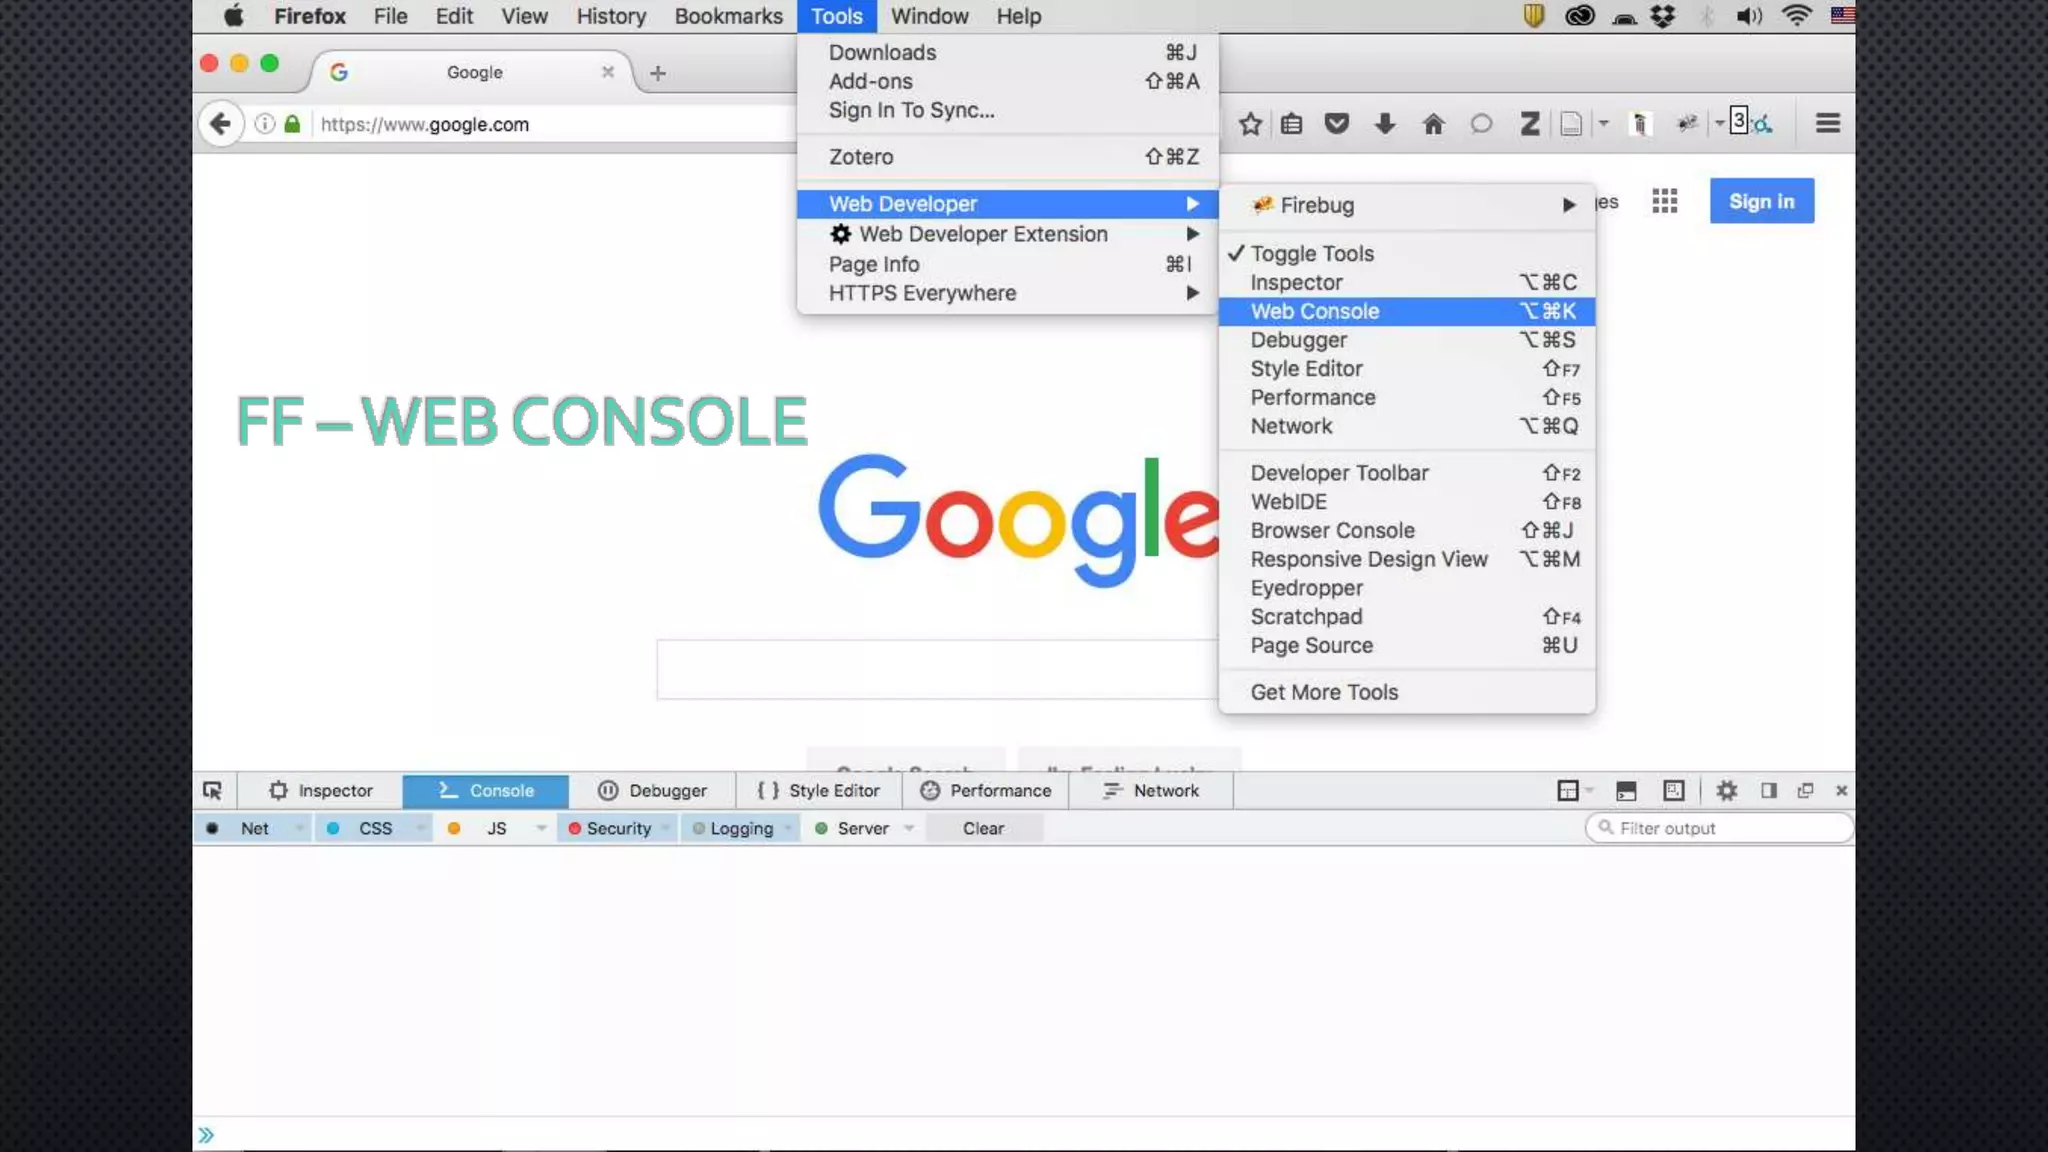Viewport: 2048px width, 1152px height.
Task: Click the frame selector icon in devtools
Action: click(1568, 790)
